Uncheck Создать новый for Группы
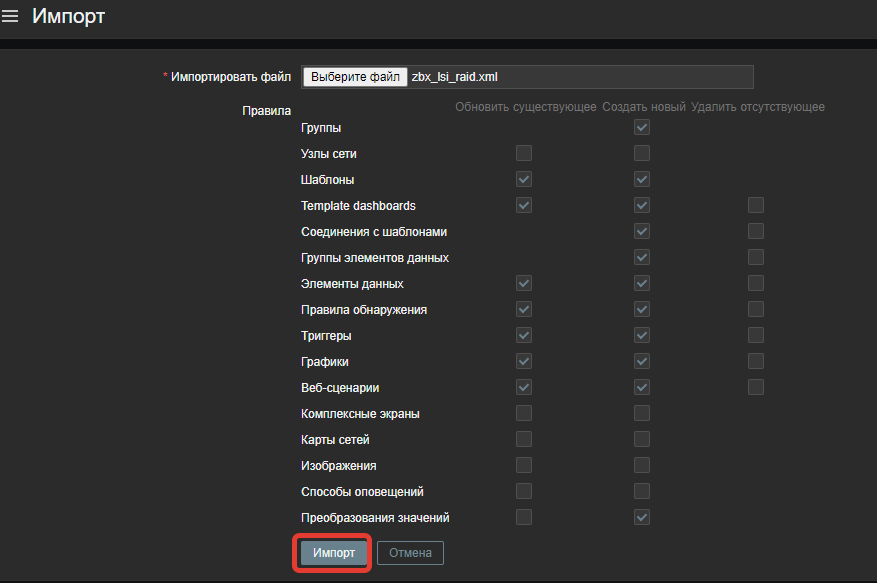This screenshot has height=583, width=877. pyautogui.click(x=642, y=128)
